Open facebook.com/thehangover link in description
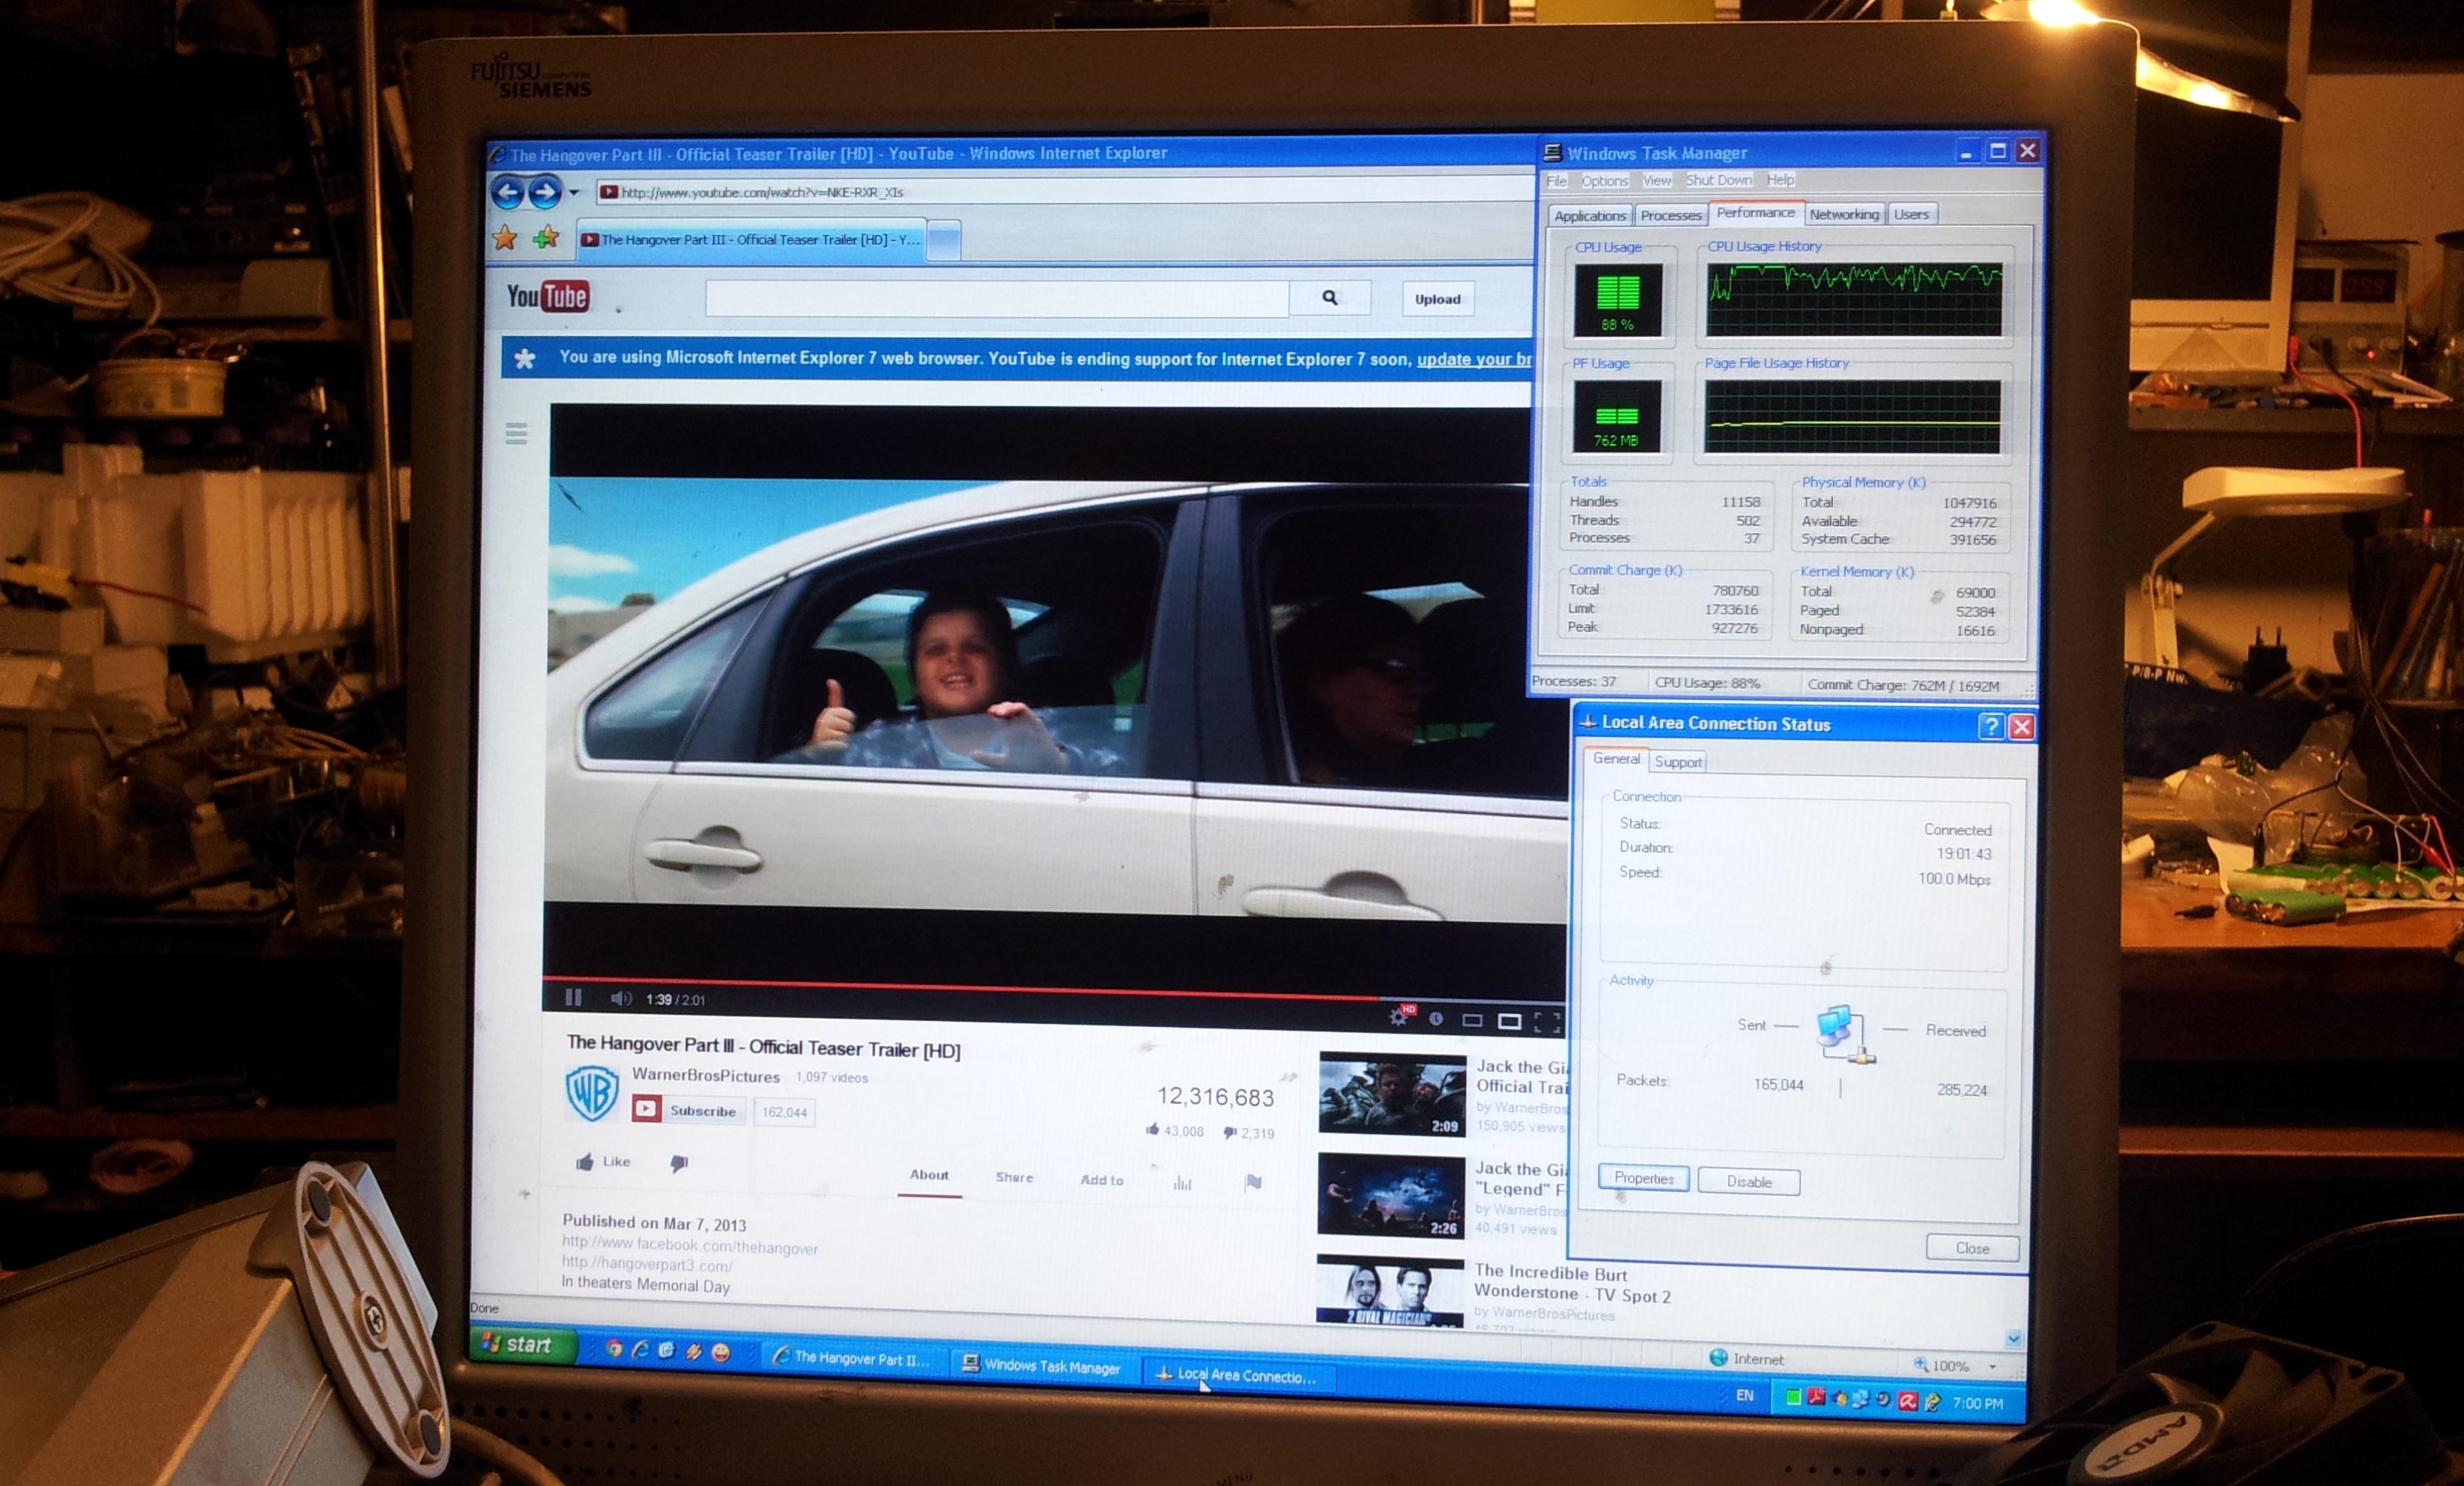Viewport: 2464px width, 1486px height. pyautogui.click(x=690, y=1246)
